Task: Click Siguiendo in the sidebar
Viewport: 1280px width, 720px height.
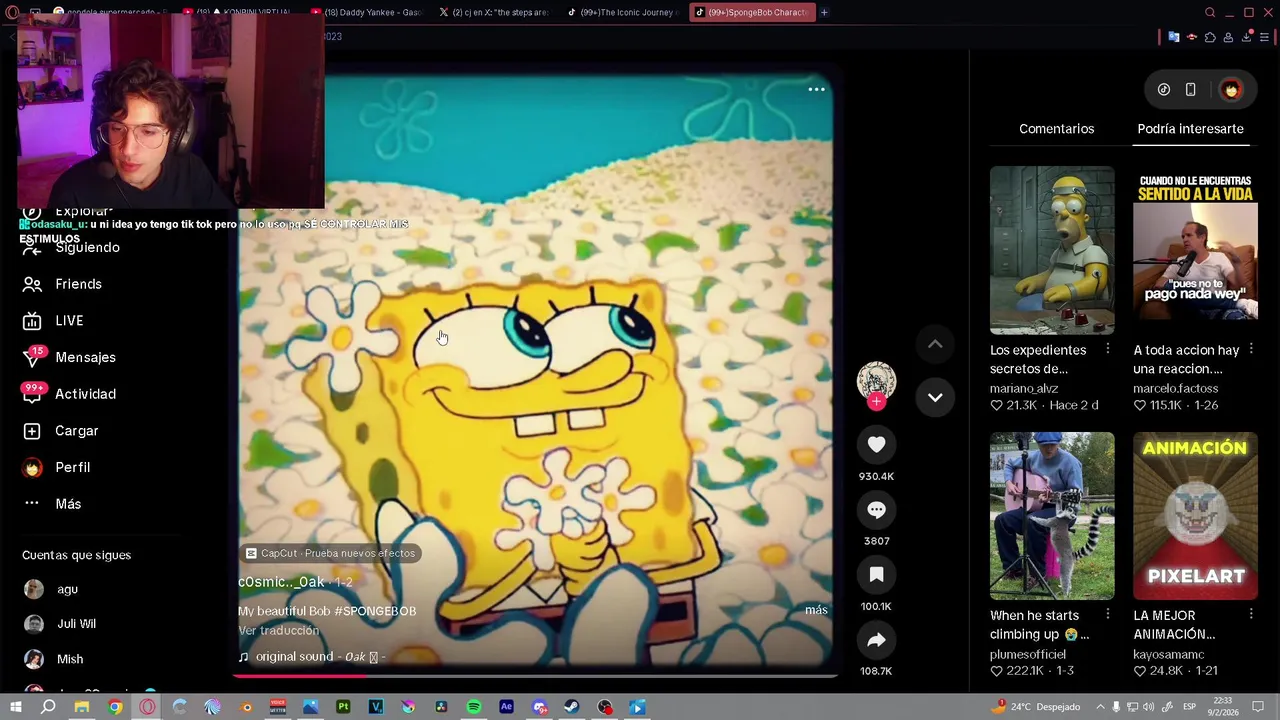Action: [x=87, y=247]
